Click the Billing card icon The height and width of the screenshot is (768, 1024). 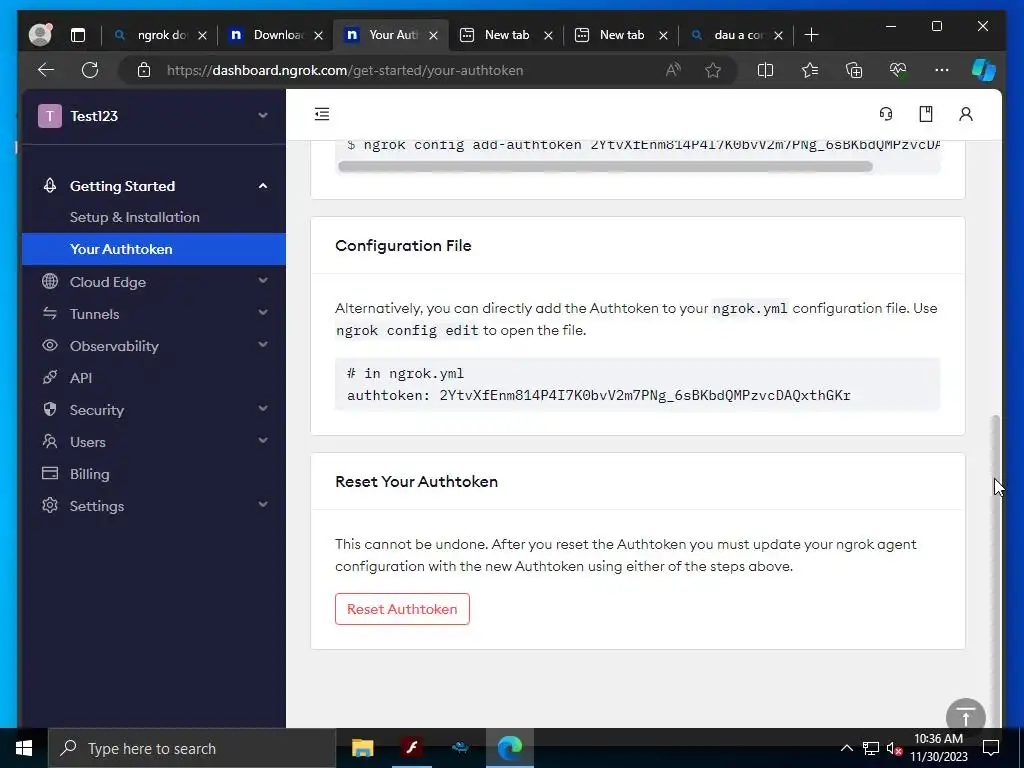point(50,473)
